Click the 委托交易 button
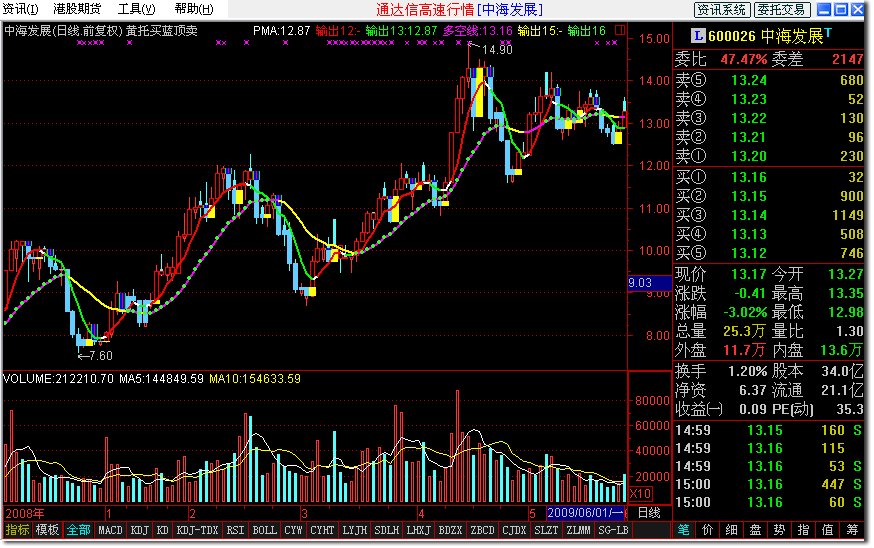874x548 pixels. point(782,9)
